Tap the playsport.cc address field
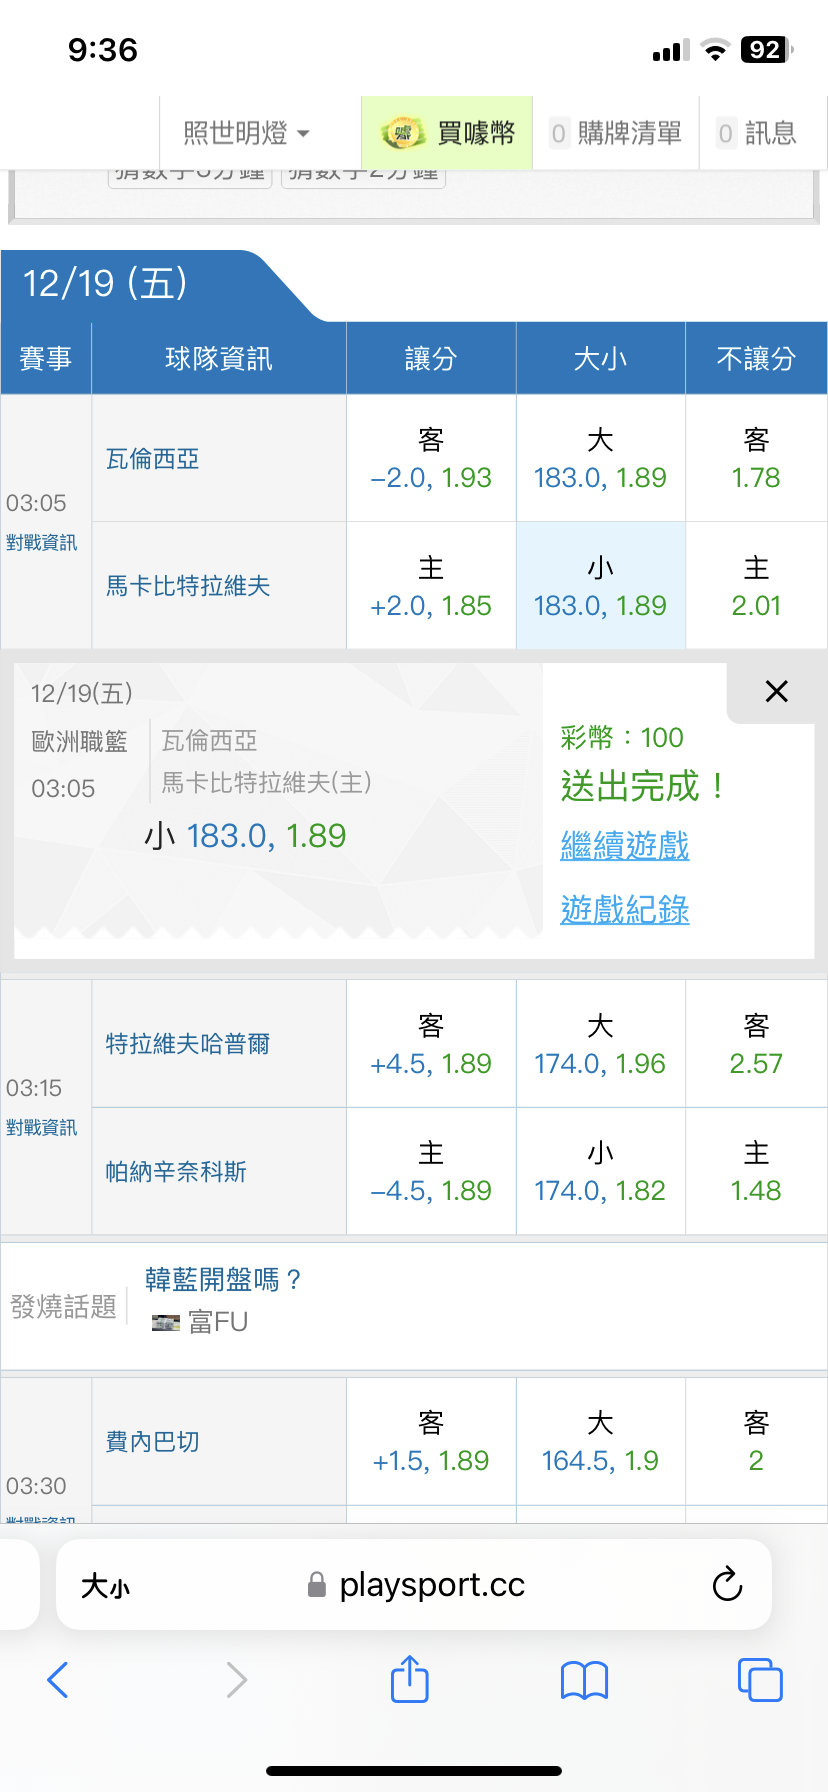 point(430,1585)
